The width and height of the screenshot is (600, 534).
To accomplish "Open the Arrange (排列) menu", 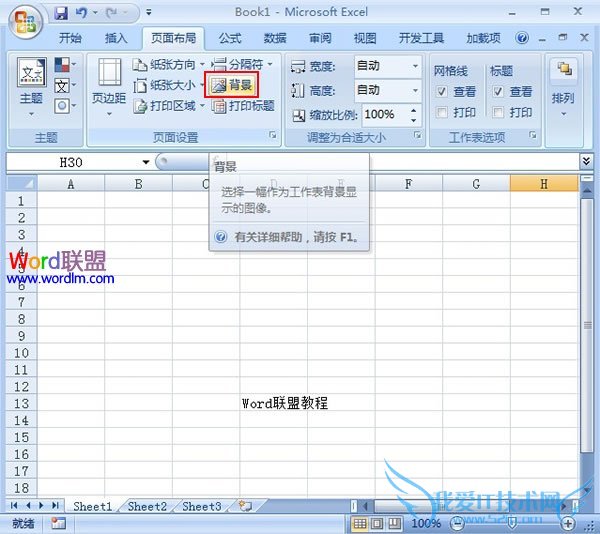I will pyautogui.click(x=563, y=87).
